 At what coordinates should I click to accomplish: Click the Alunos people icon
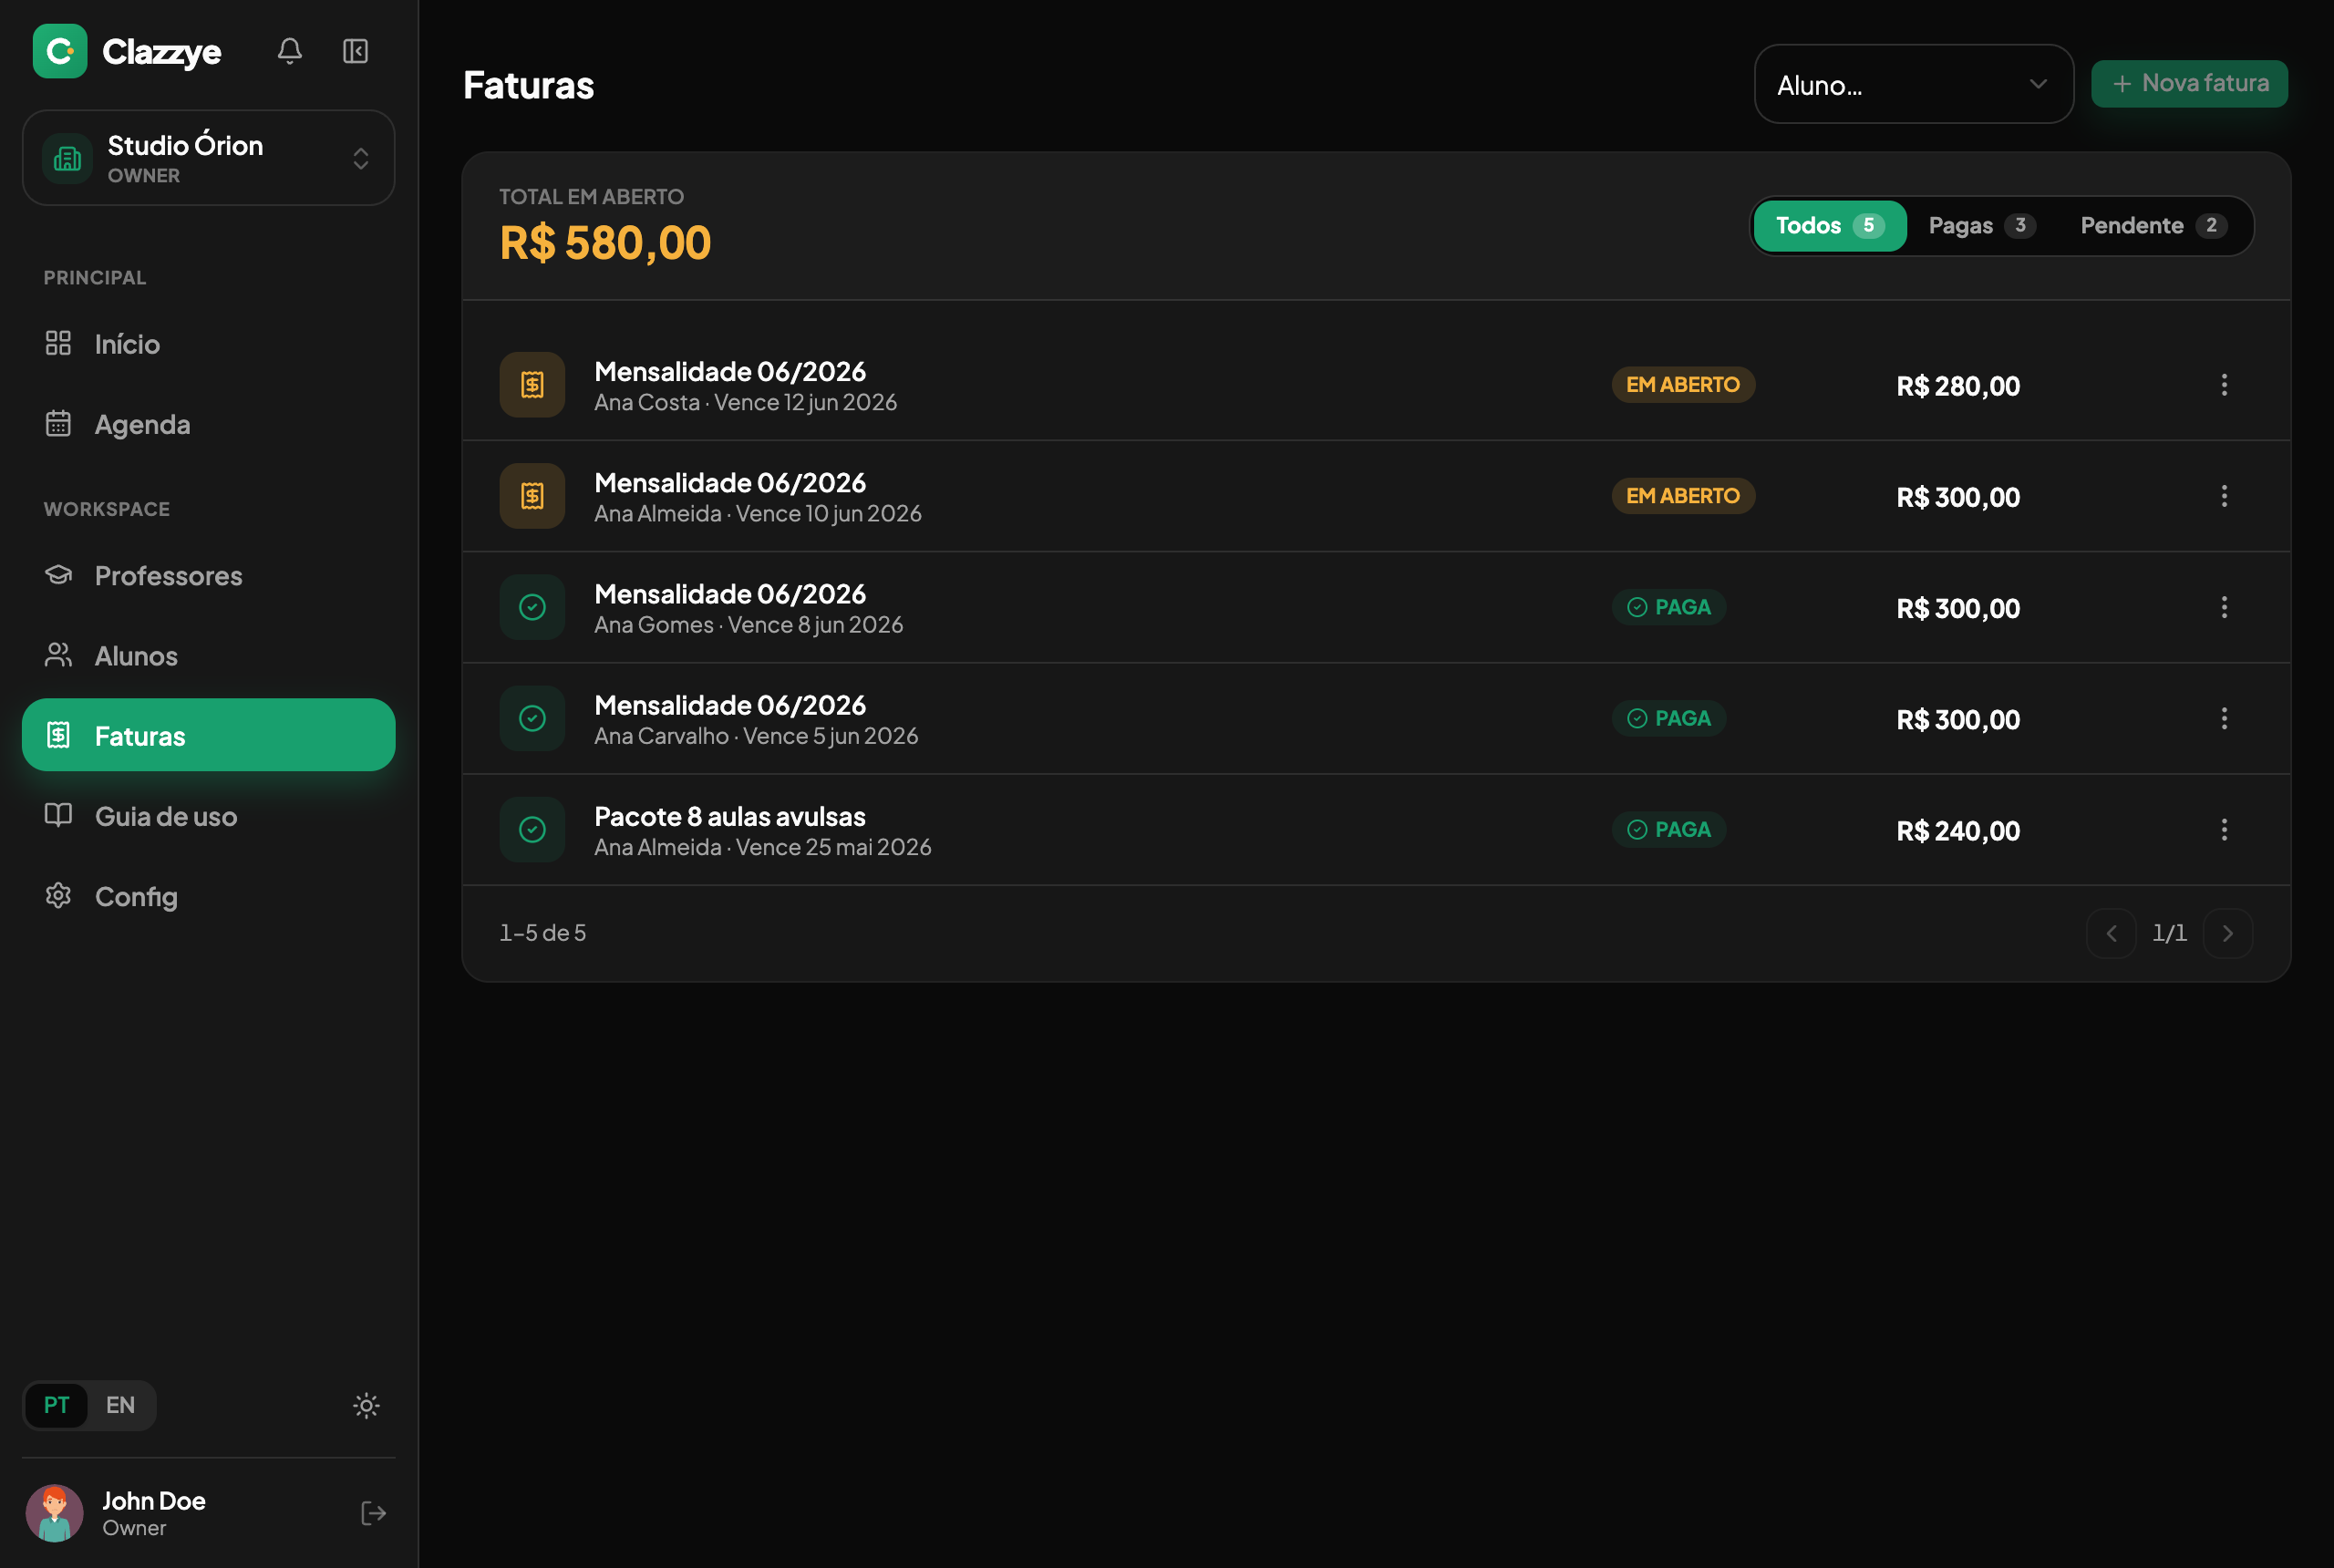(58, 654)
